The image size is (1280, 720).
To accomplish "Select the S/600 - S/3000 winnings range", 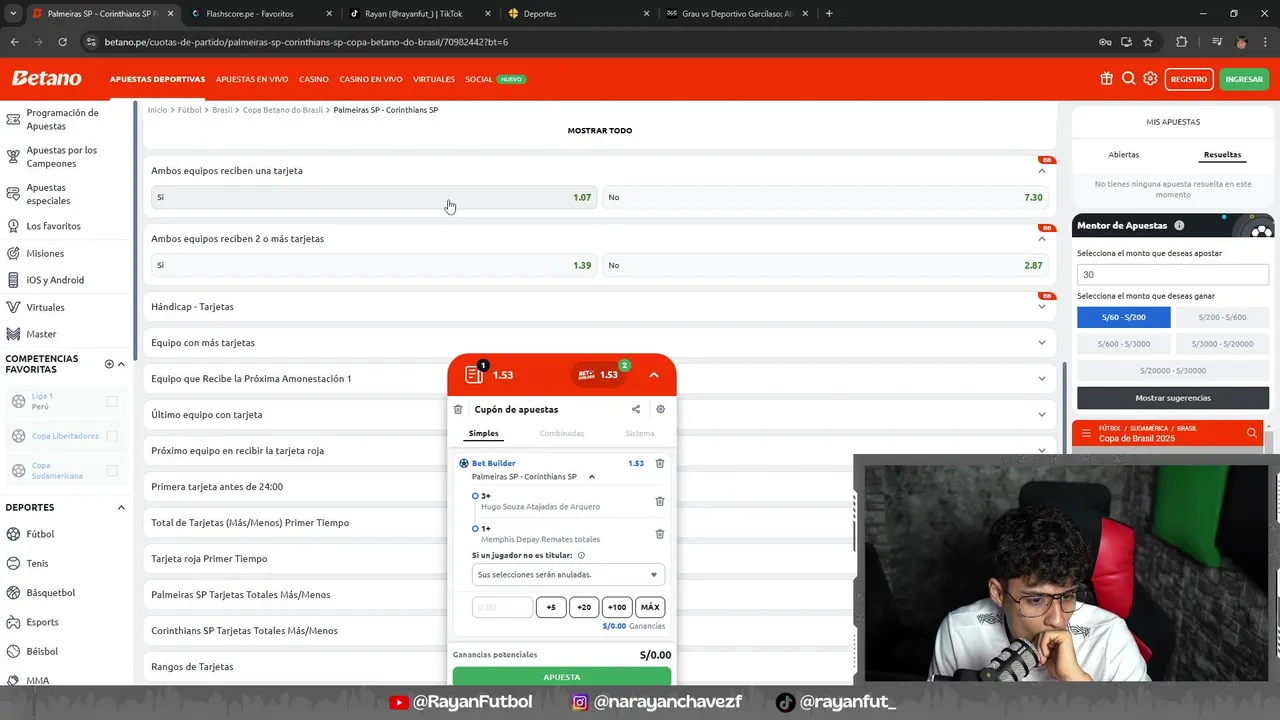I will tap(1123, 344).
